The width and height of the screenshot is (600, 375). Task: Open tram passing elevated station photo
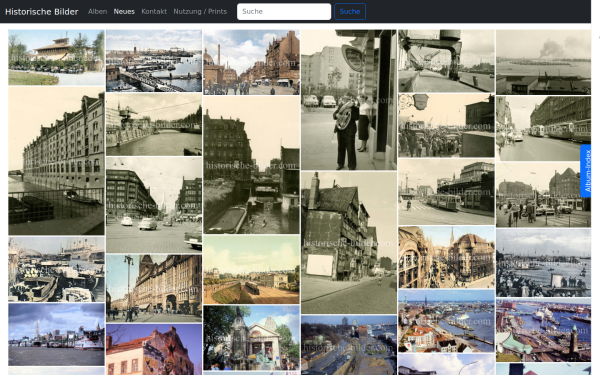coord(446,192)
